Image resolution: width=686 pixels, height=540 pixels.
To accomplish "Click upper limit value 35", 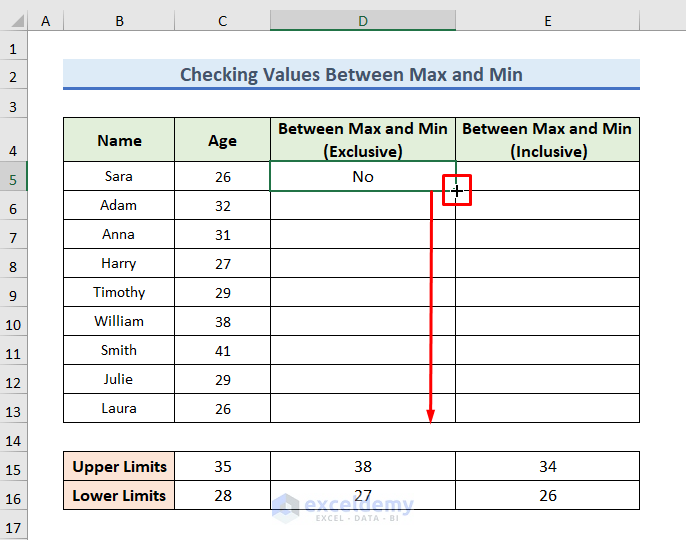I will click(x=222, y=466).
